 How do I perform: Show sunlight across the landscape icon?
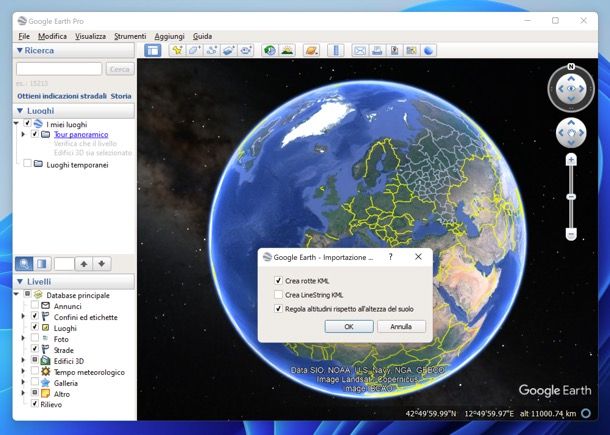[287, 50]
